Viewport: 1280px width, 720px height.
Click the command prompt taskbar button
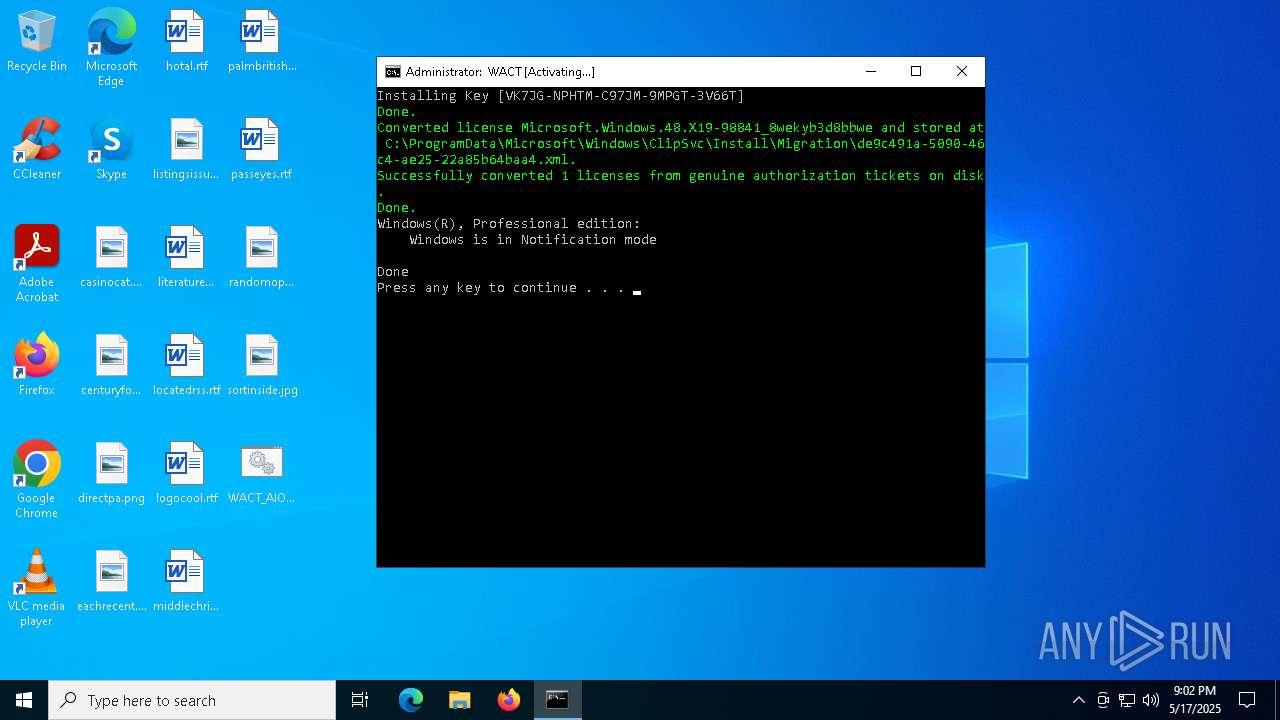557,700
